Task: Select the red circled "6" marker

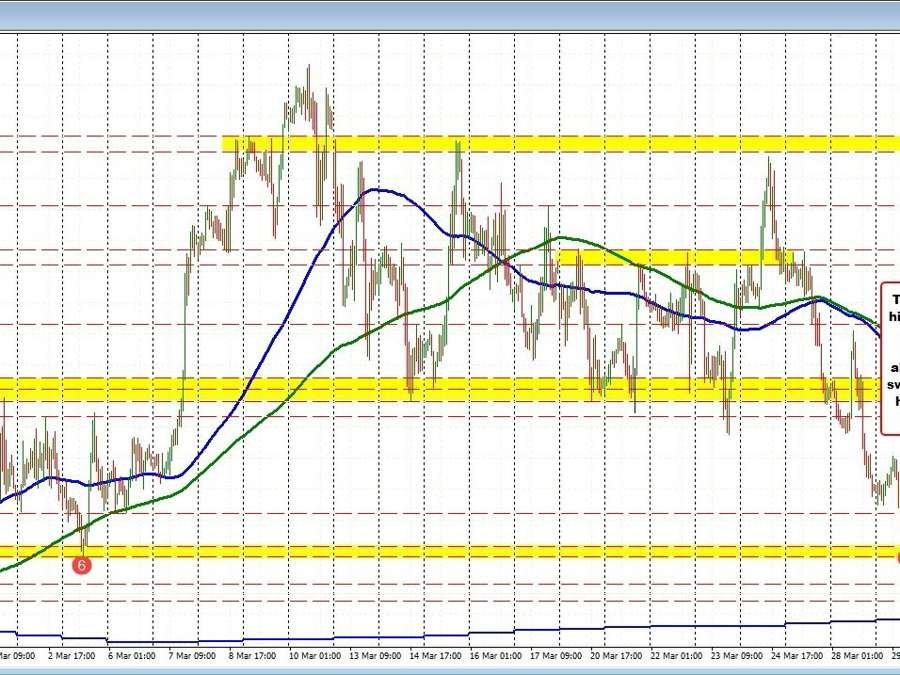Action: click(83, 564)
